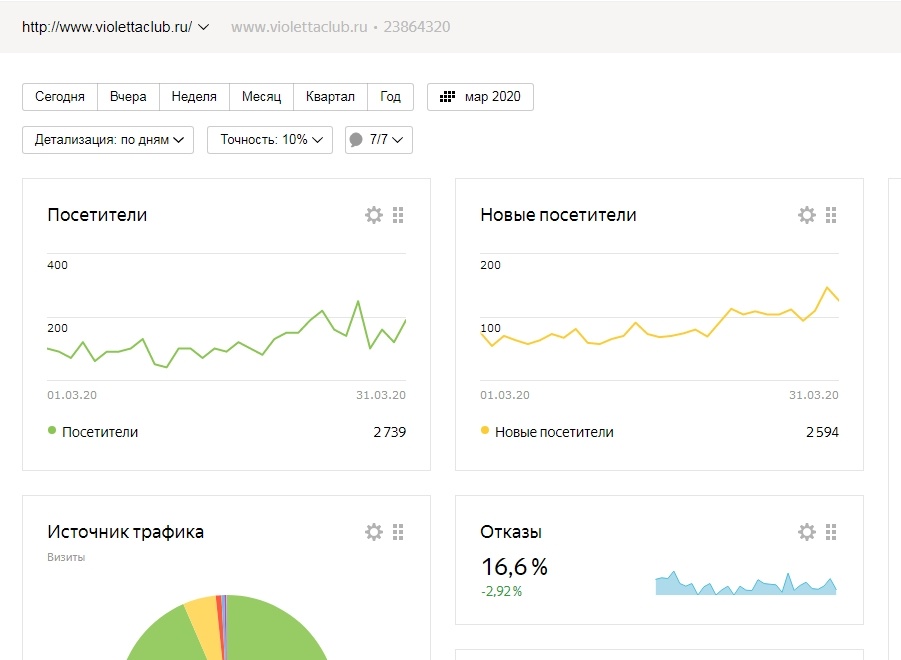
Task: Open settings gear on Отказы widget
Action: click(806, 532)
